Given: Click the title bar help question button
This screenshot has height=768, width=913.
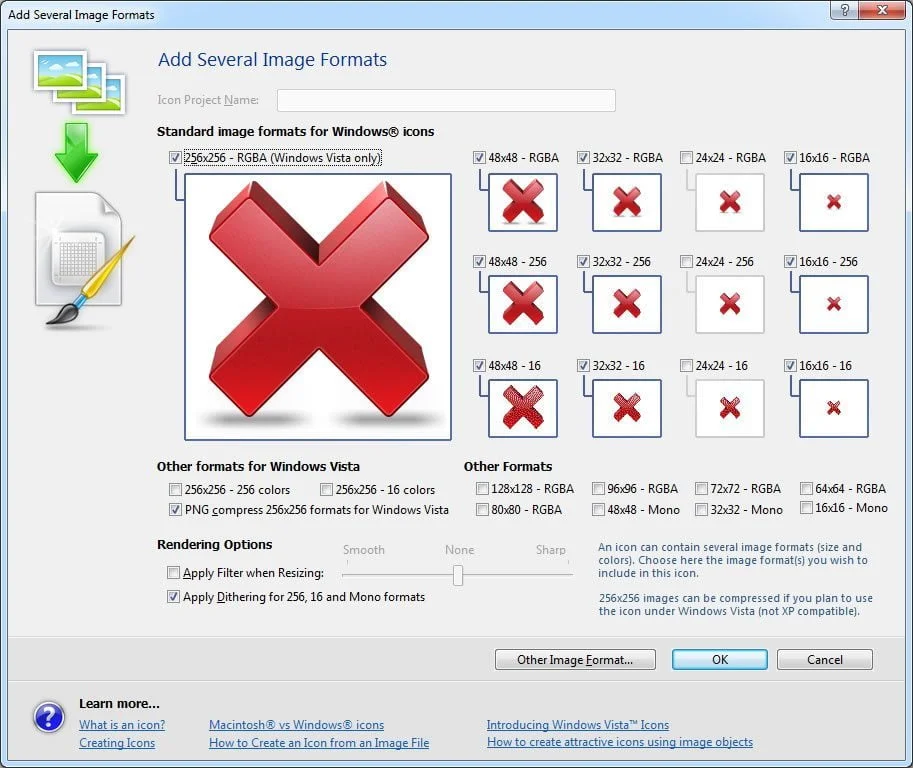Looking at the screenshot, I should pyautogui.click(x=844, y=10).
